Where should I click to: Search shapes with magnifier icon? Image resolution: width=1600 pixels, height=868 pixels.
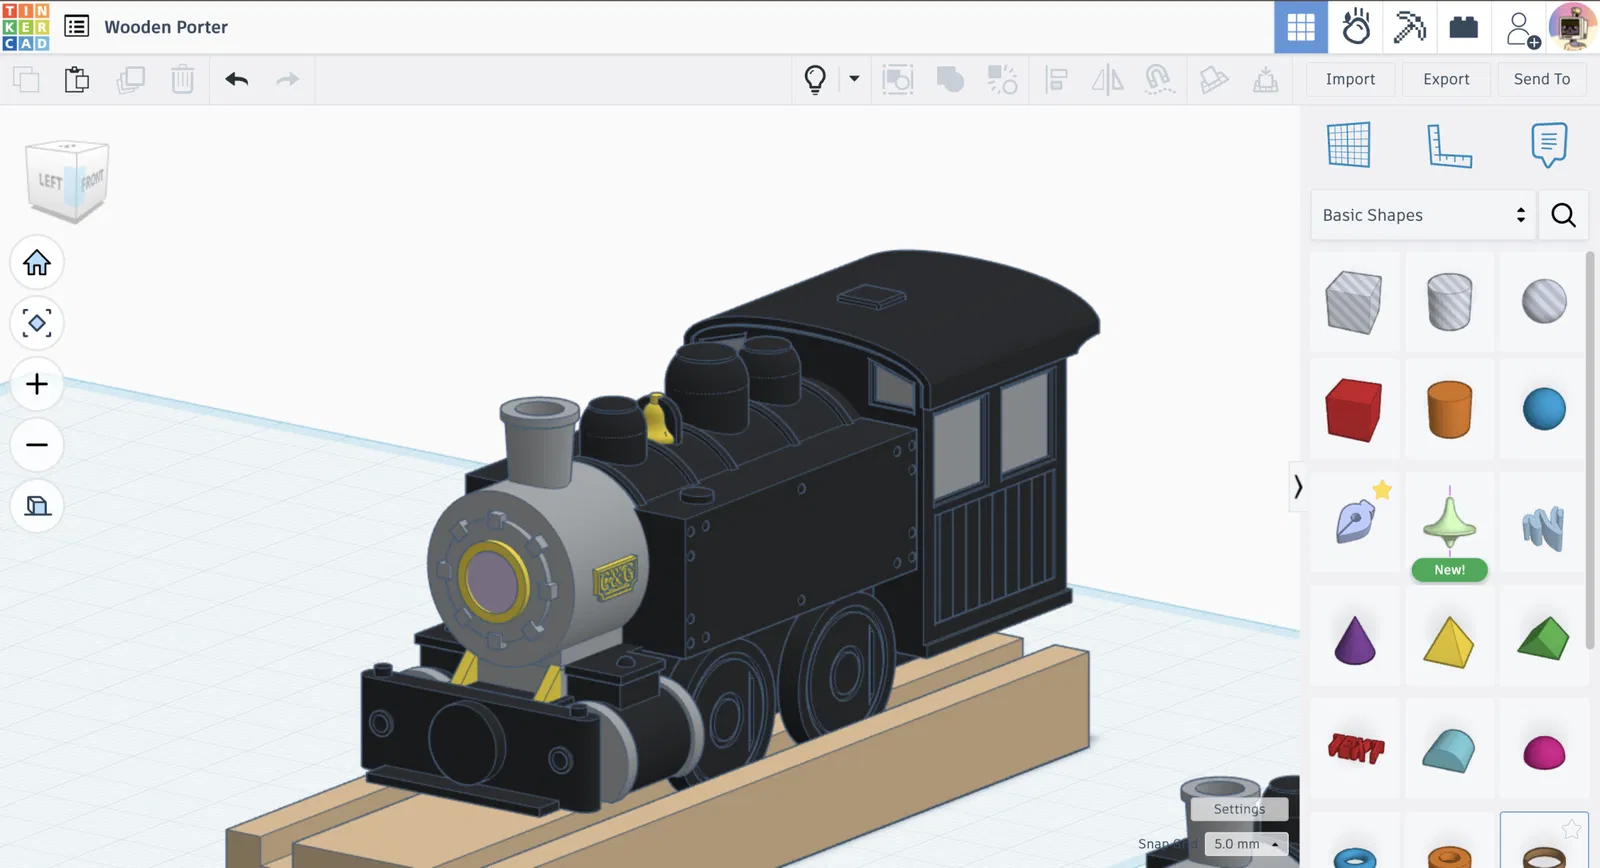[1563, 215]
